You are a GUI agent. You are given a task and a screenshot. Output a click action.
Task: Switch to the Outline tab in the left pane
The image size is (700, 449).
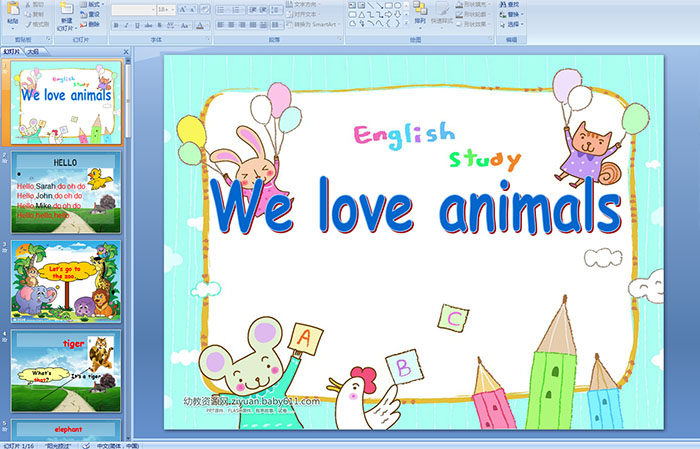coord(33,52)
